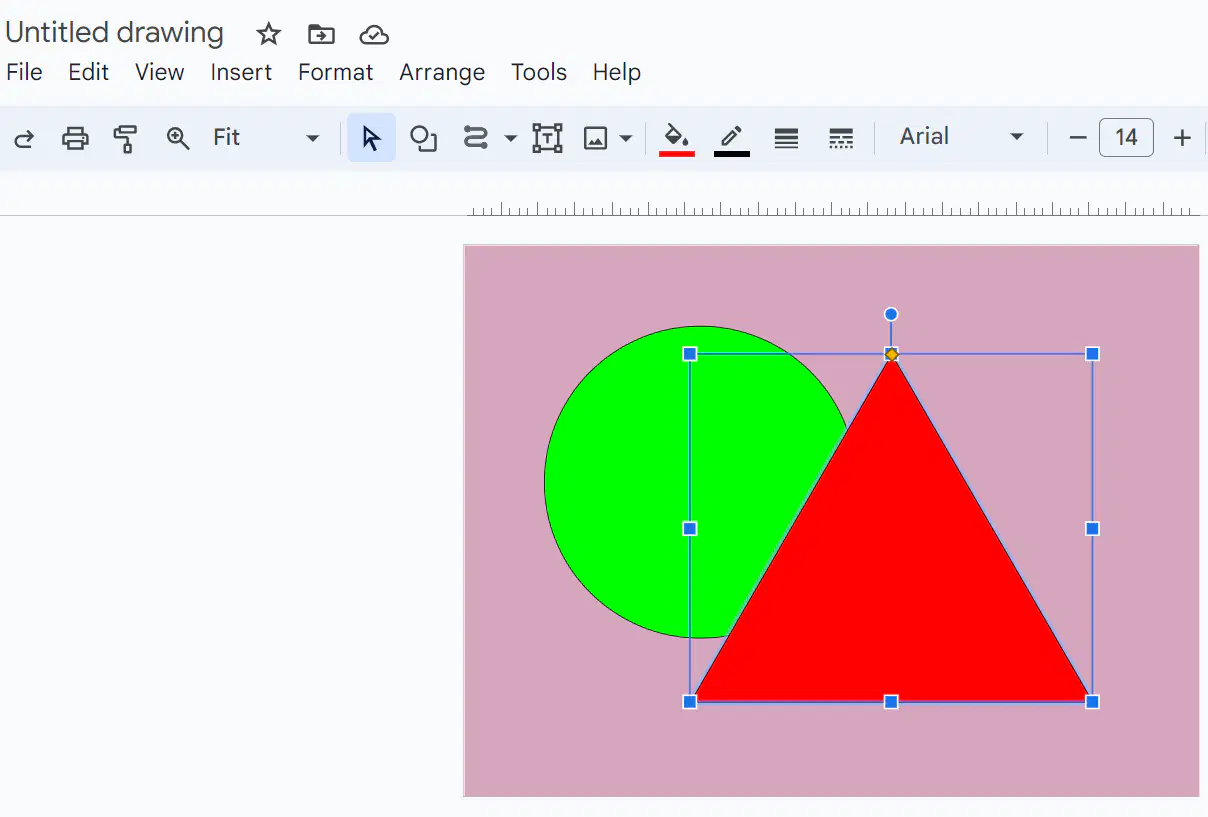Screen dimensions: 1208x817
Task: Click the triangle's top-right resize handle
Action: [x=1093, y=354]
